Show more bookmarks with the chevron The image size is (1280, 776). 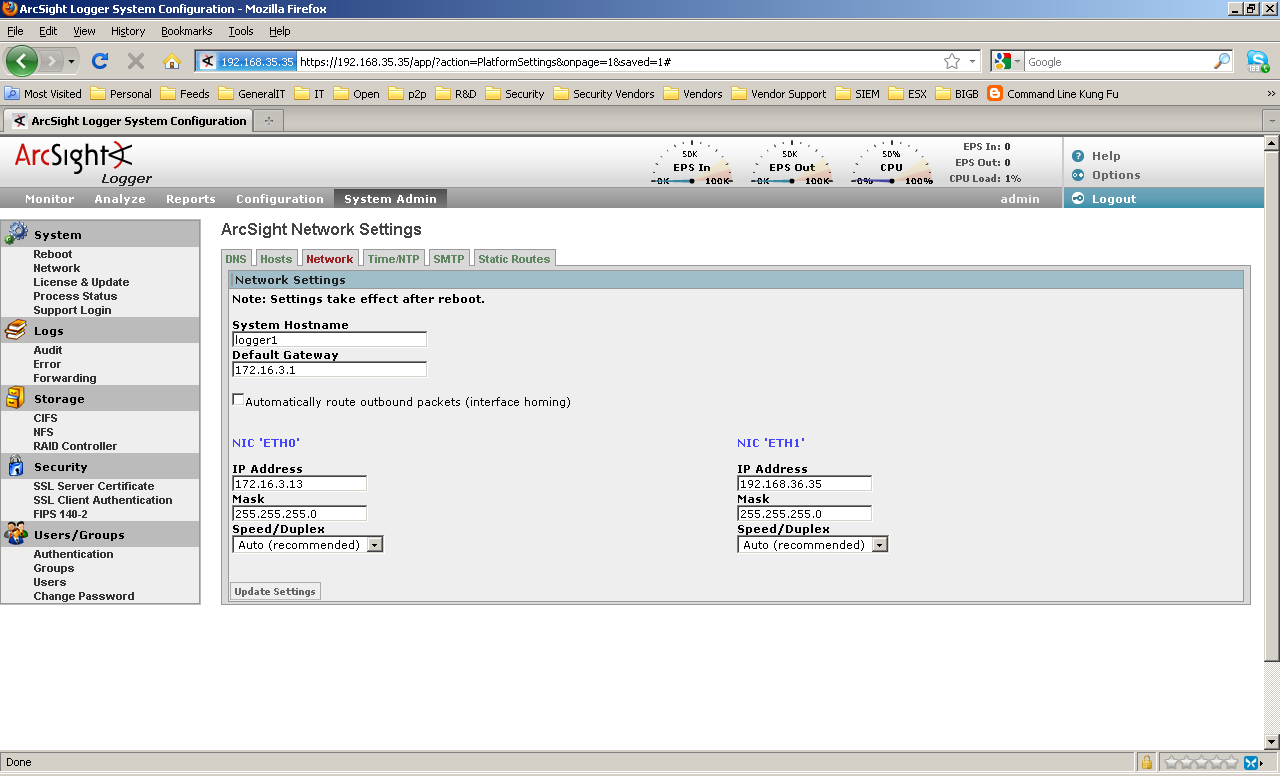1271,93
